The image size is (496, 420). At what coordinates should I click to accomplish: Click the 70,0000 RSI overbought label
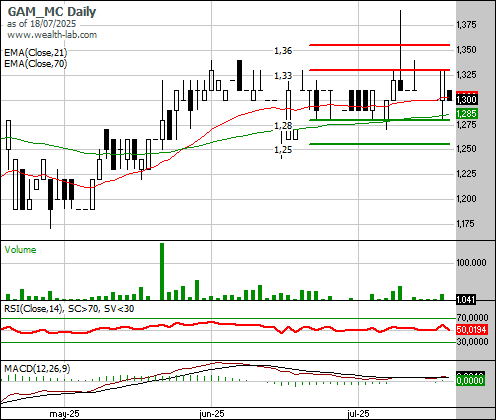(472, 318)
